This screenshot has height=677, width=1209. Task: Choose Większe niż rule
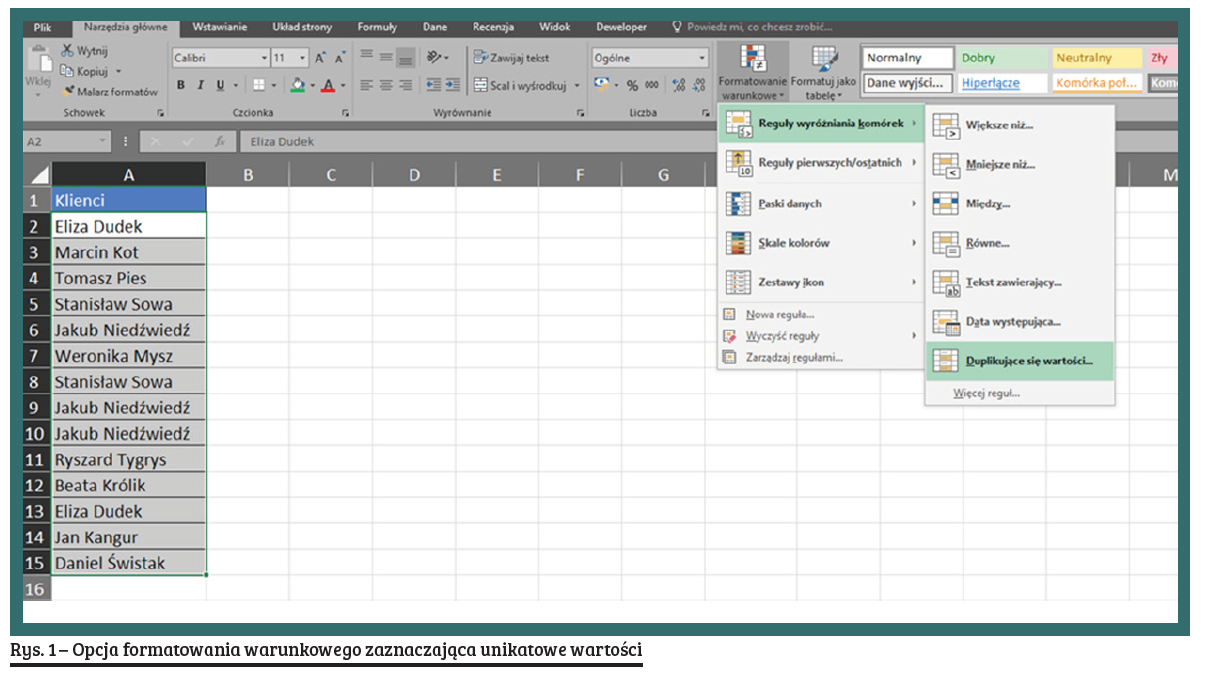click(x=1020, y=125)
